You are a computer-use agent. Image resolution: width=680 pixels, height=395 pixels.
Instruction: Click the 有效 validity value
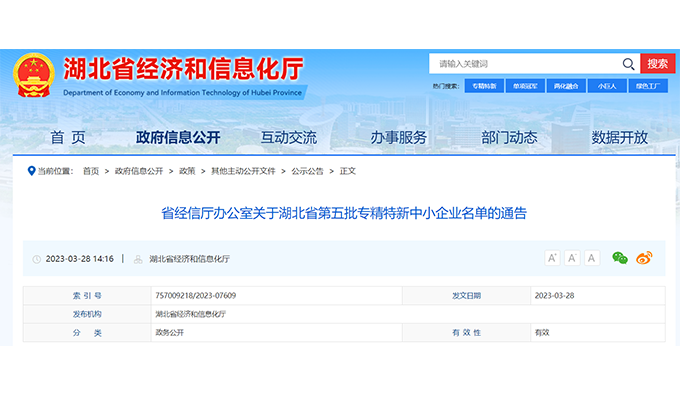542,333
